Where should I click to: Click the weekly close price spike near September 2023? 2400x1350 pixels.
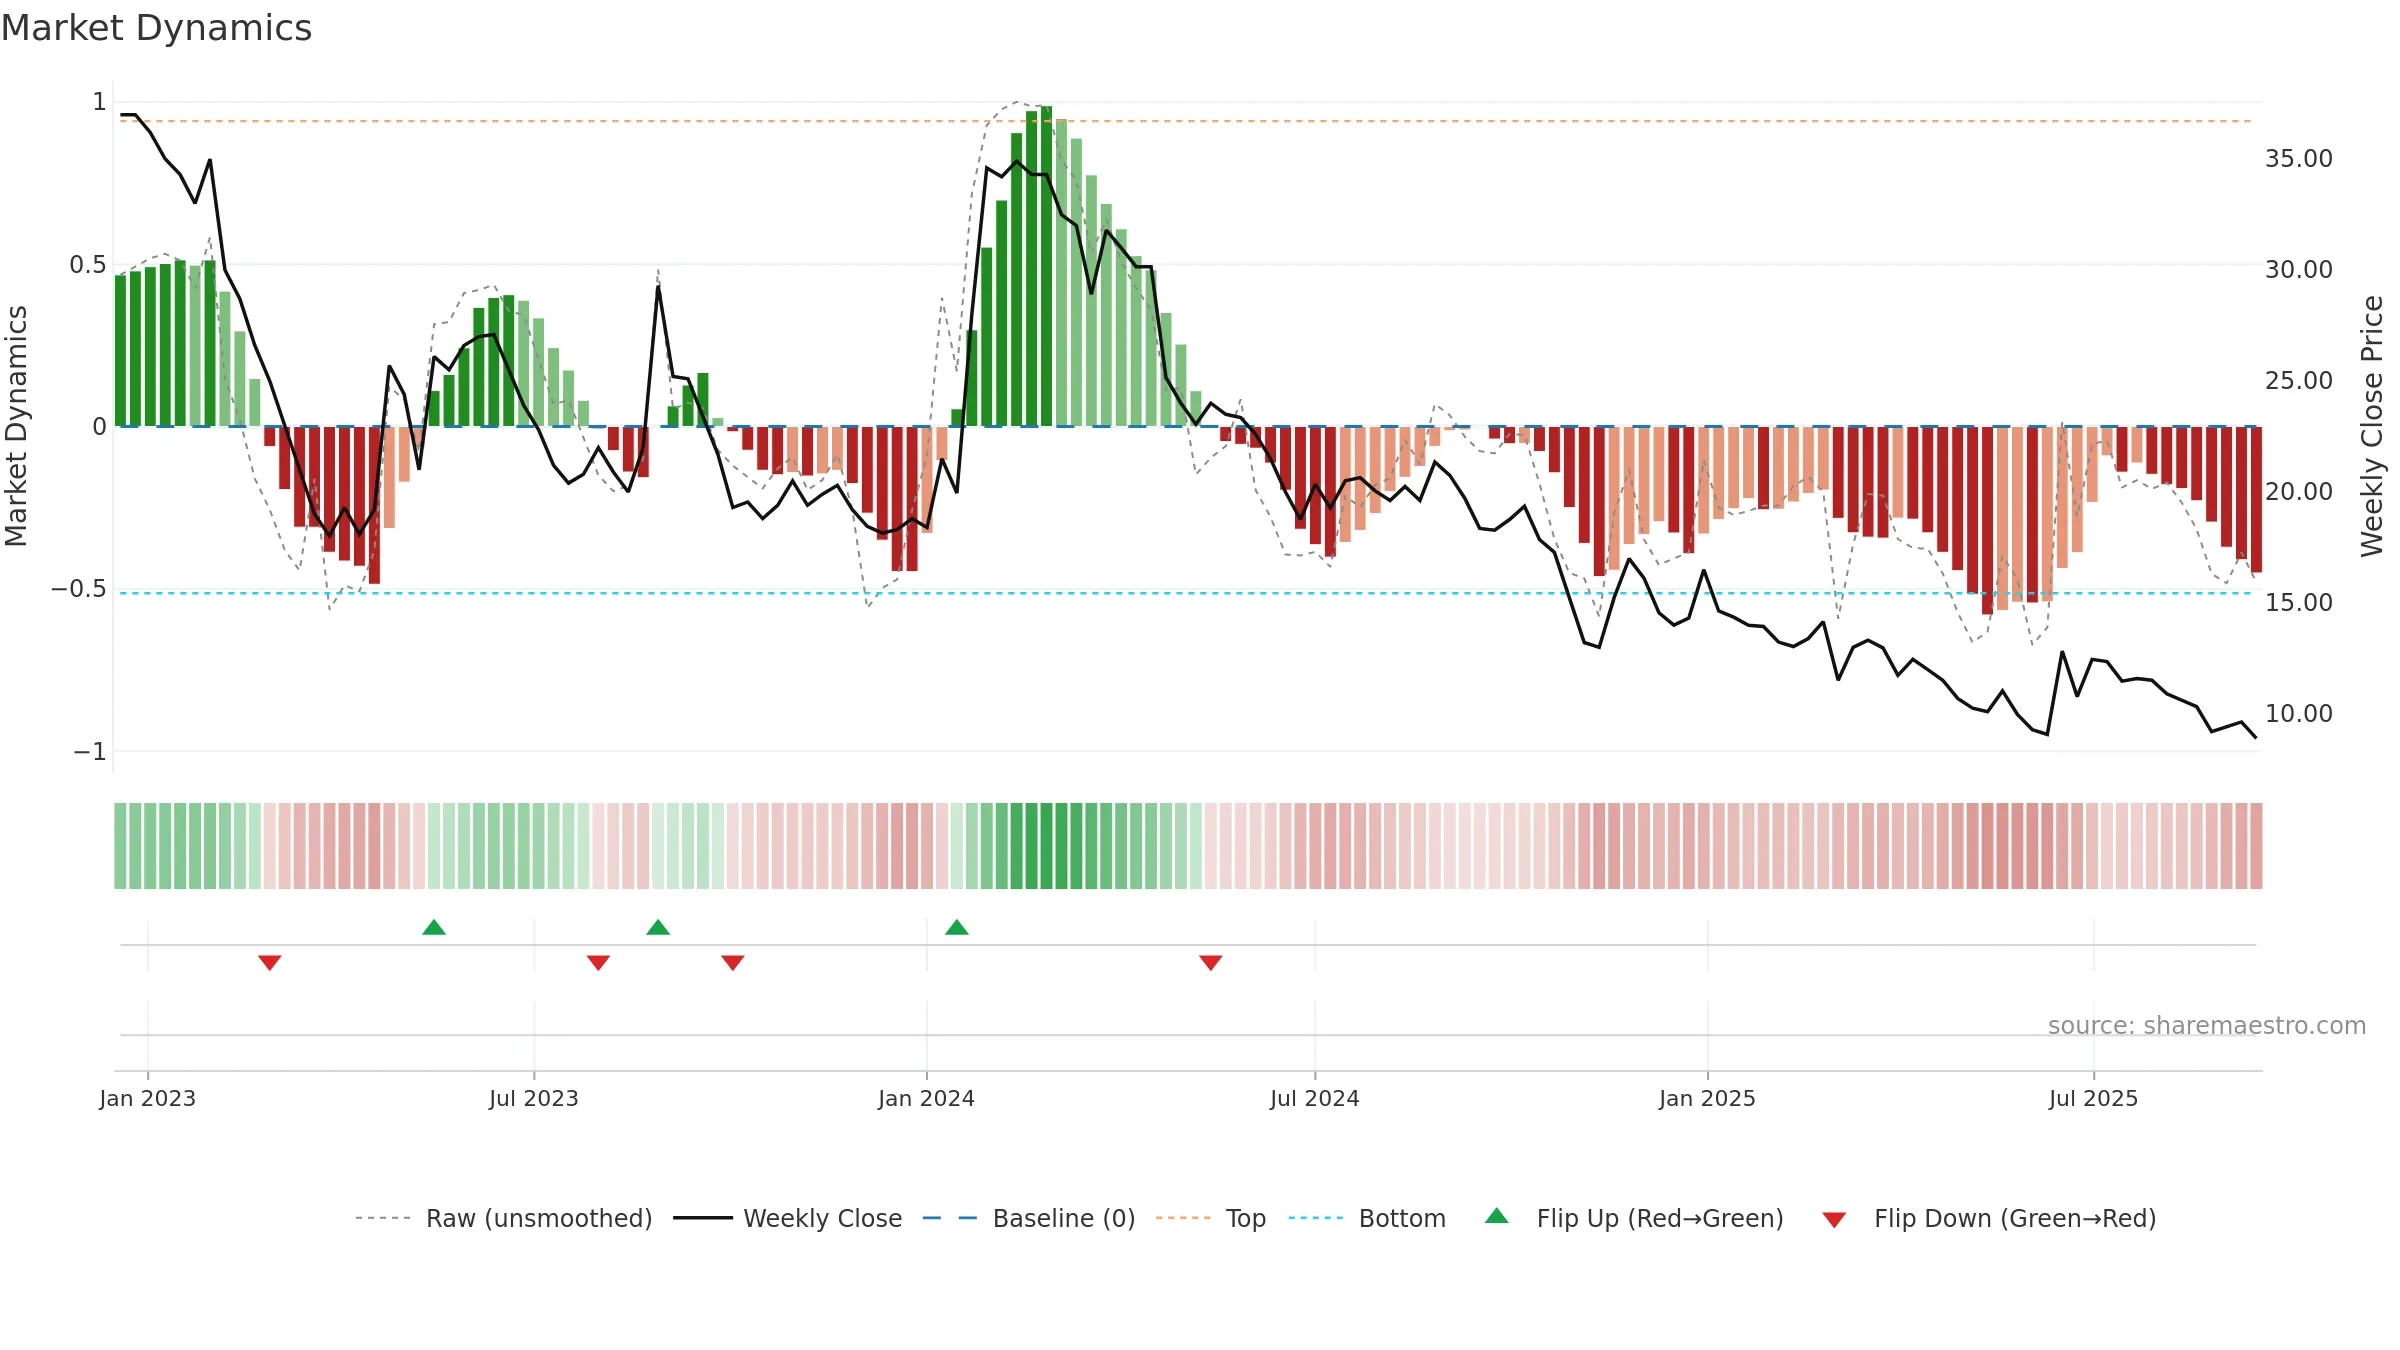(x=658, y=287)
